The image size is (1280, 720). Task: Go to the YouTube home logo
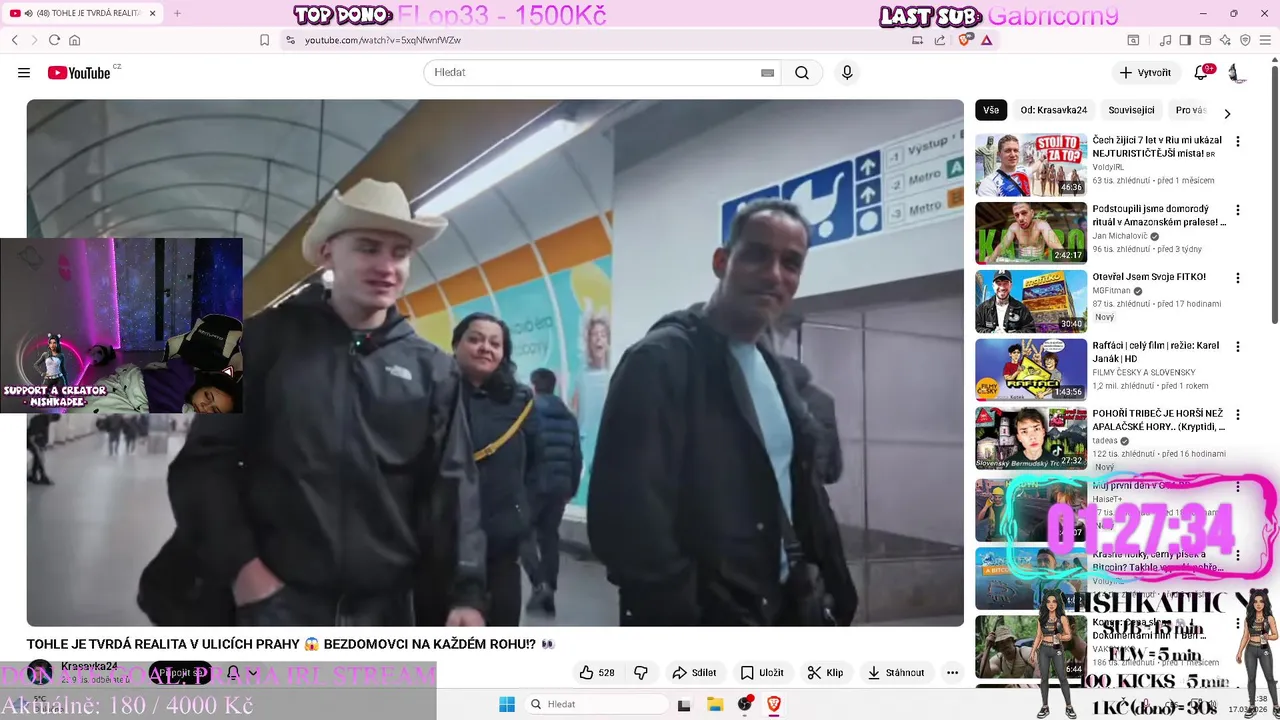pos(79,73)
